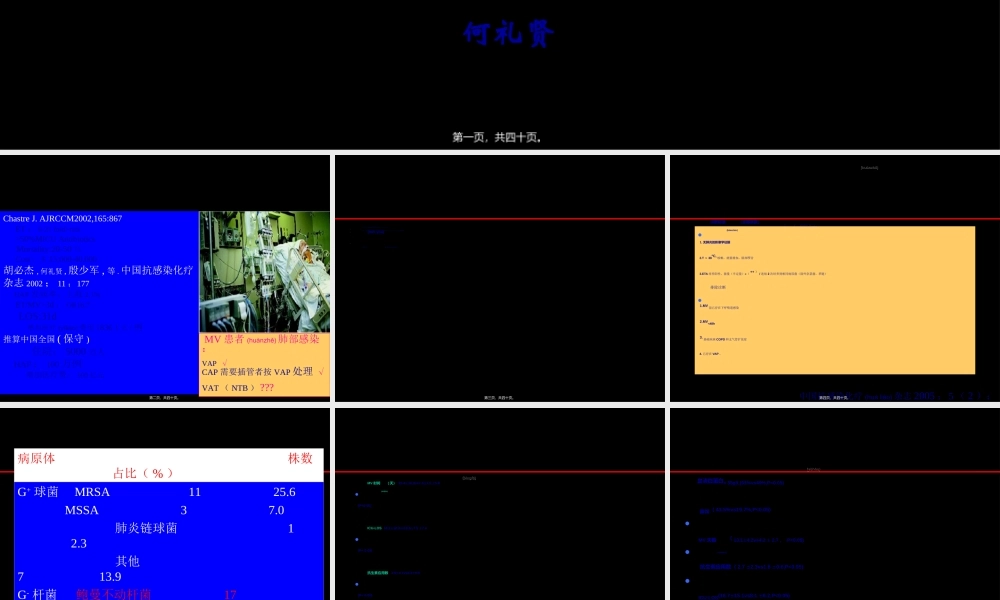
Task: Click the footer label 第一页，共四十页
Action: [496, 138]
